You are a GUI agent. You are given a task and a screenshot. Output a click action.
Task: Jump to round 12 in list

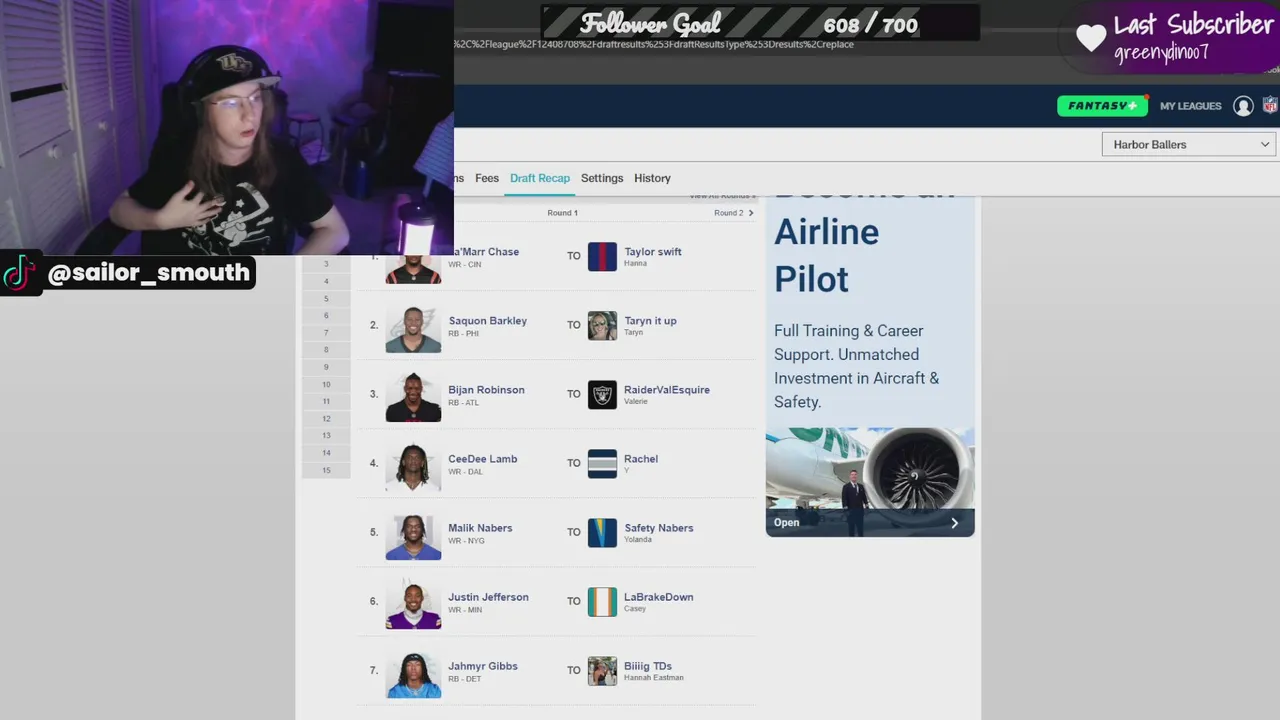326,419
